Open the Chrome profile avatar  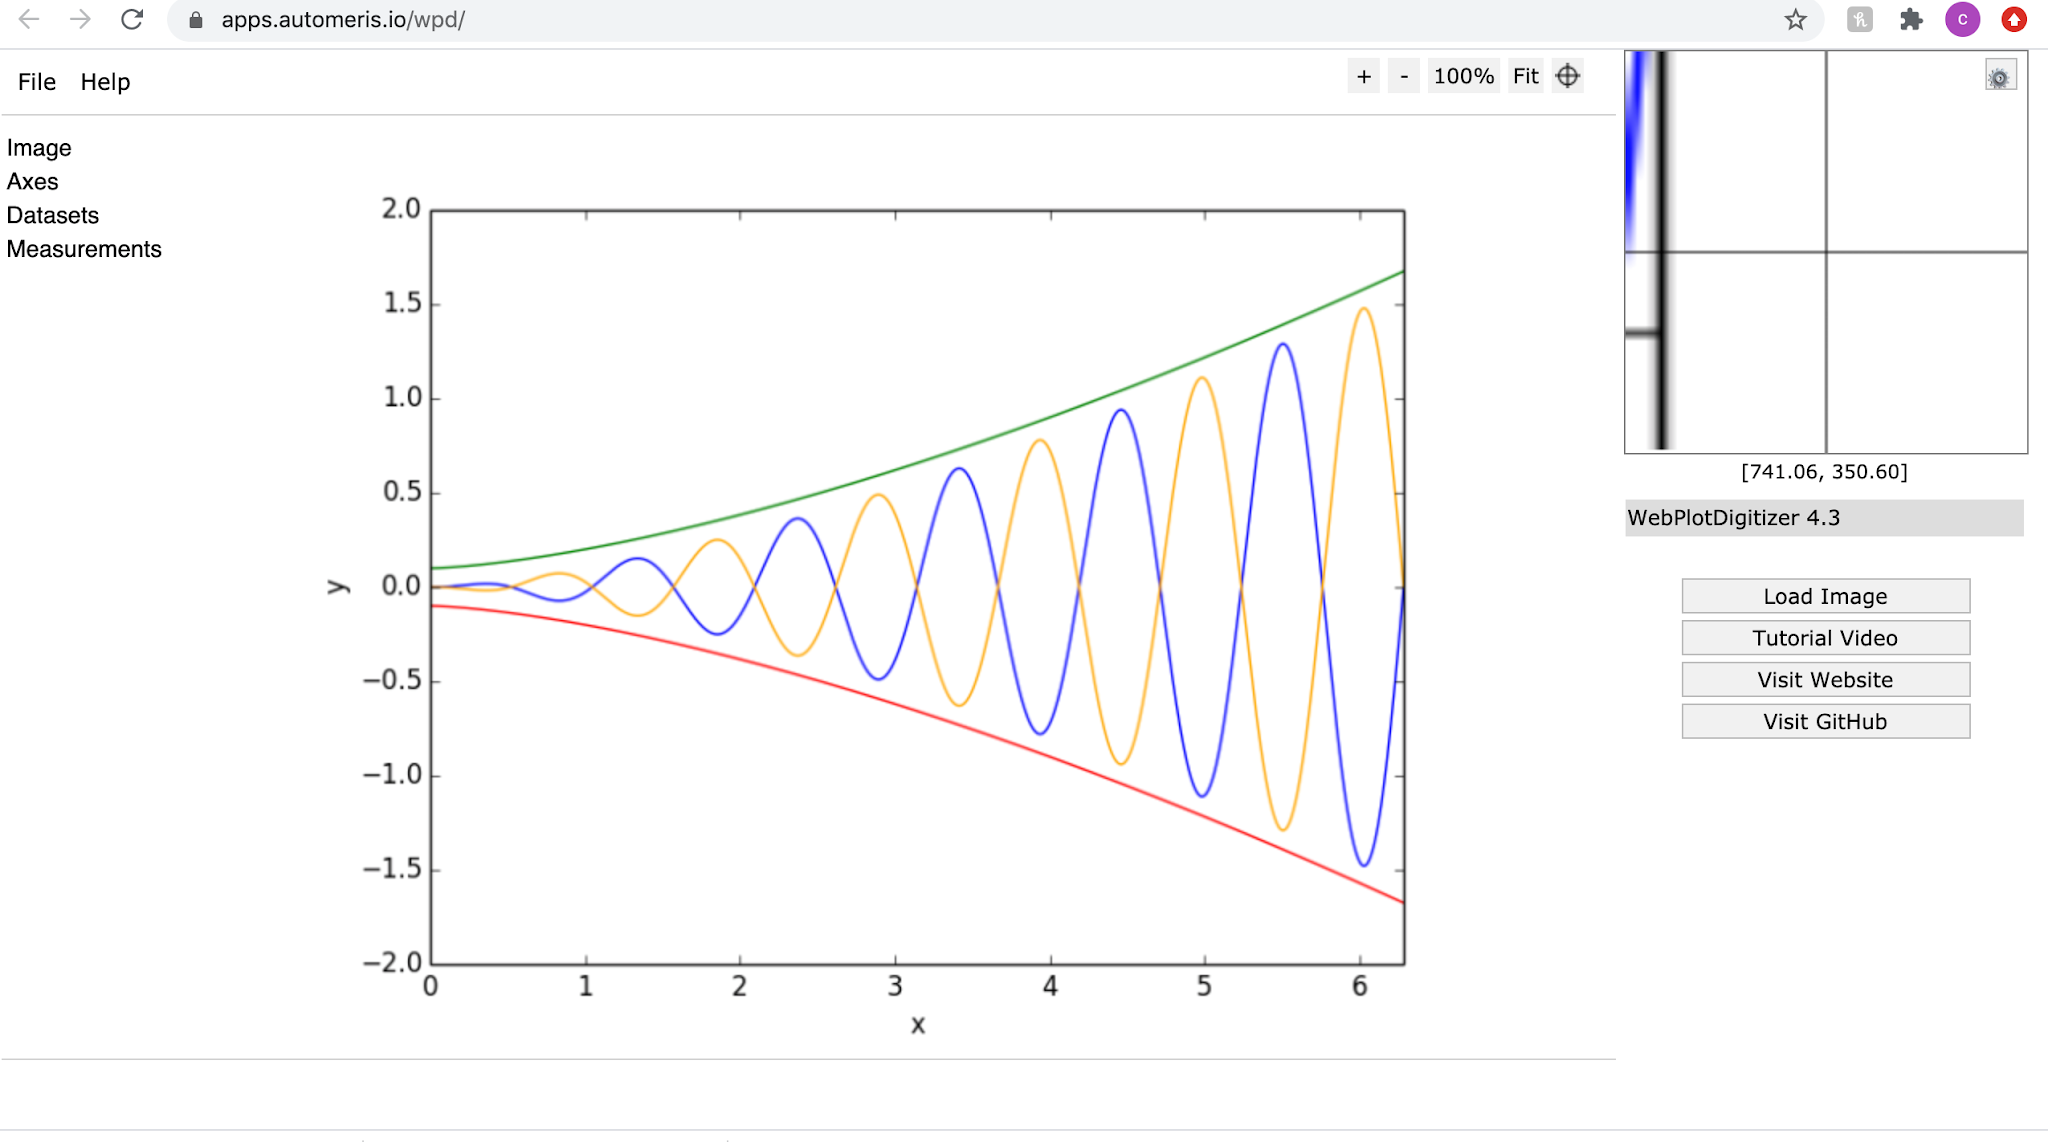click(1962, 20)
